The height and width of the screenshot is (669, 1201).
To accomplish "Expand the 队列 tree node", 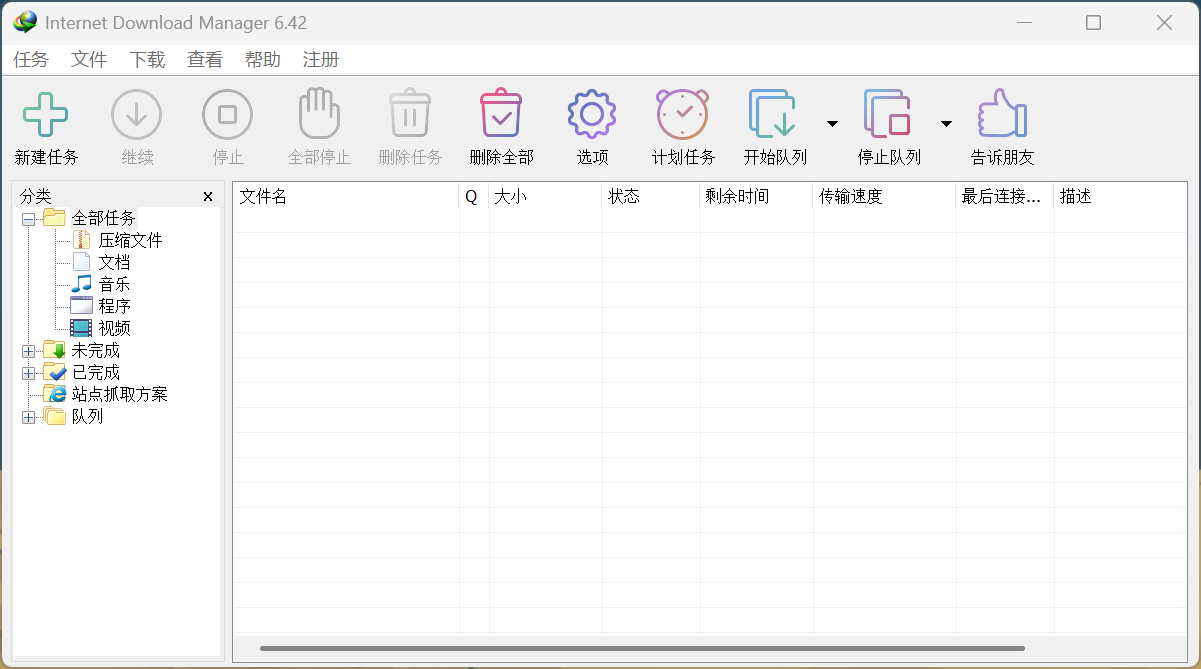I will (x=28, y=417).
